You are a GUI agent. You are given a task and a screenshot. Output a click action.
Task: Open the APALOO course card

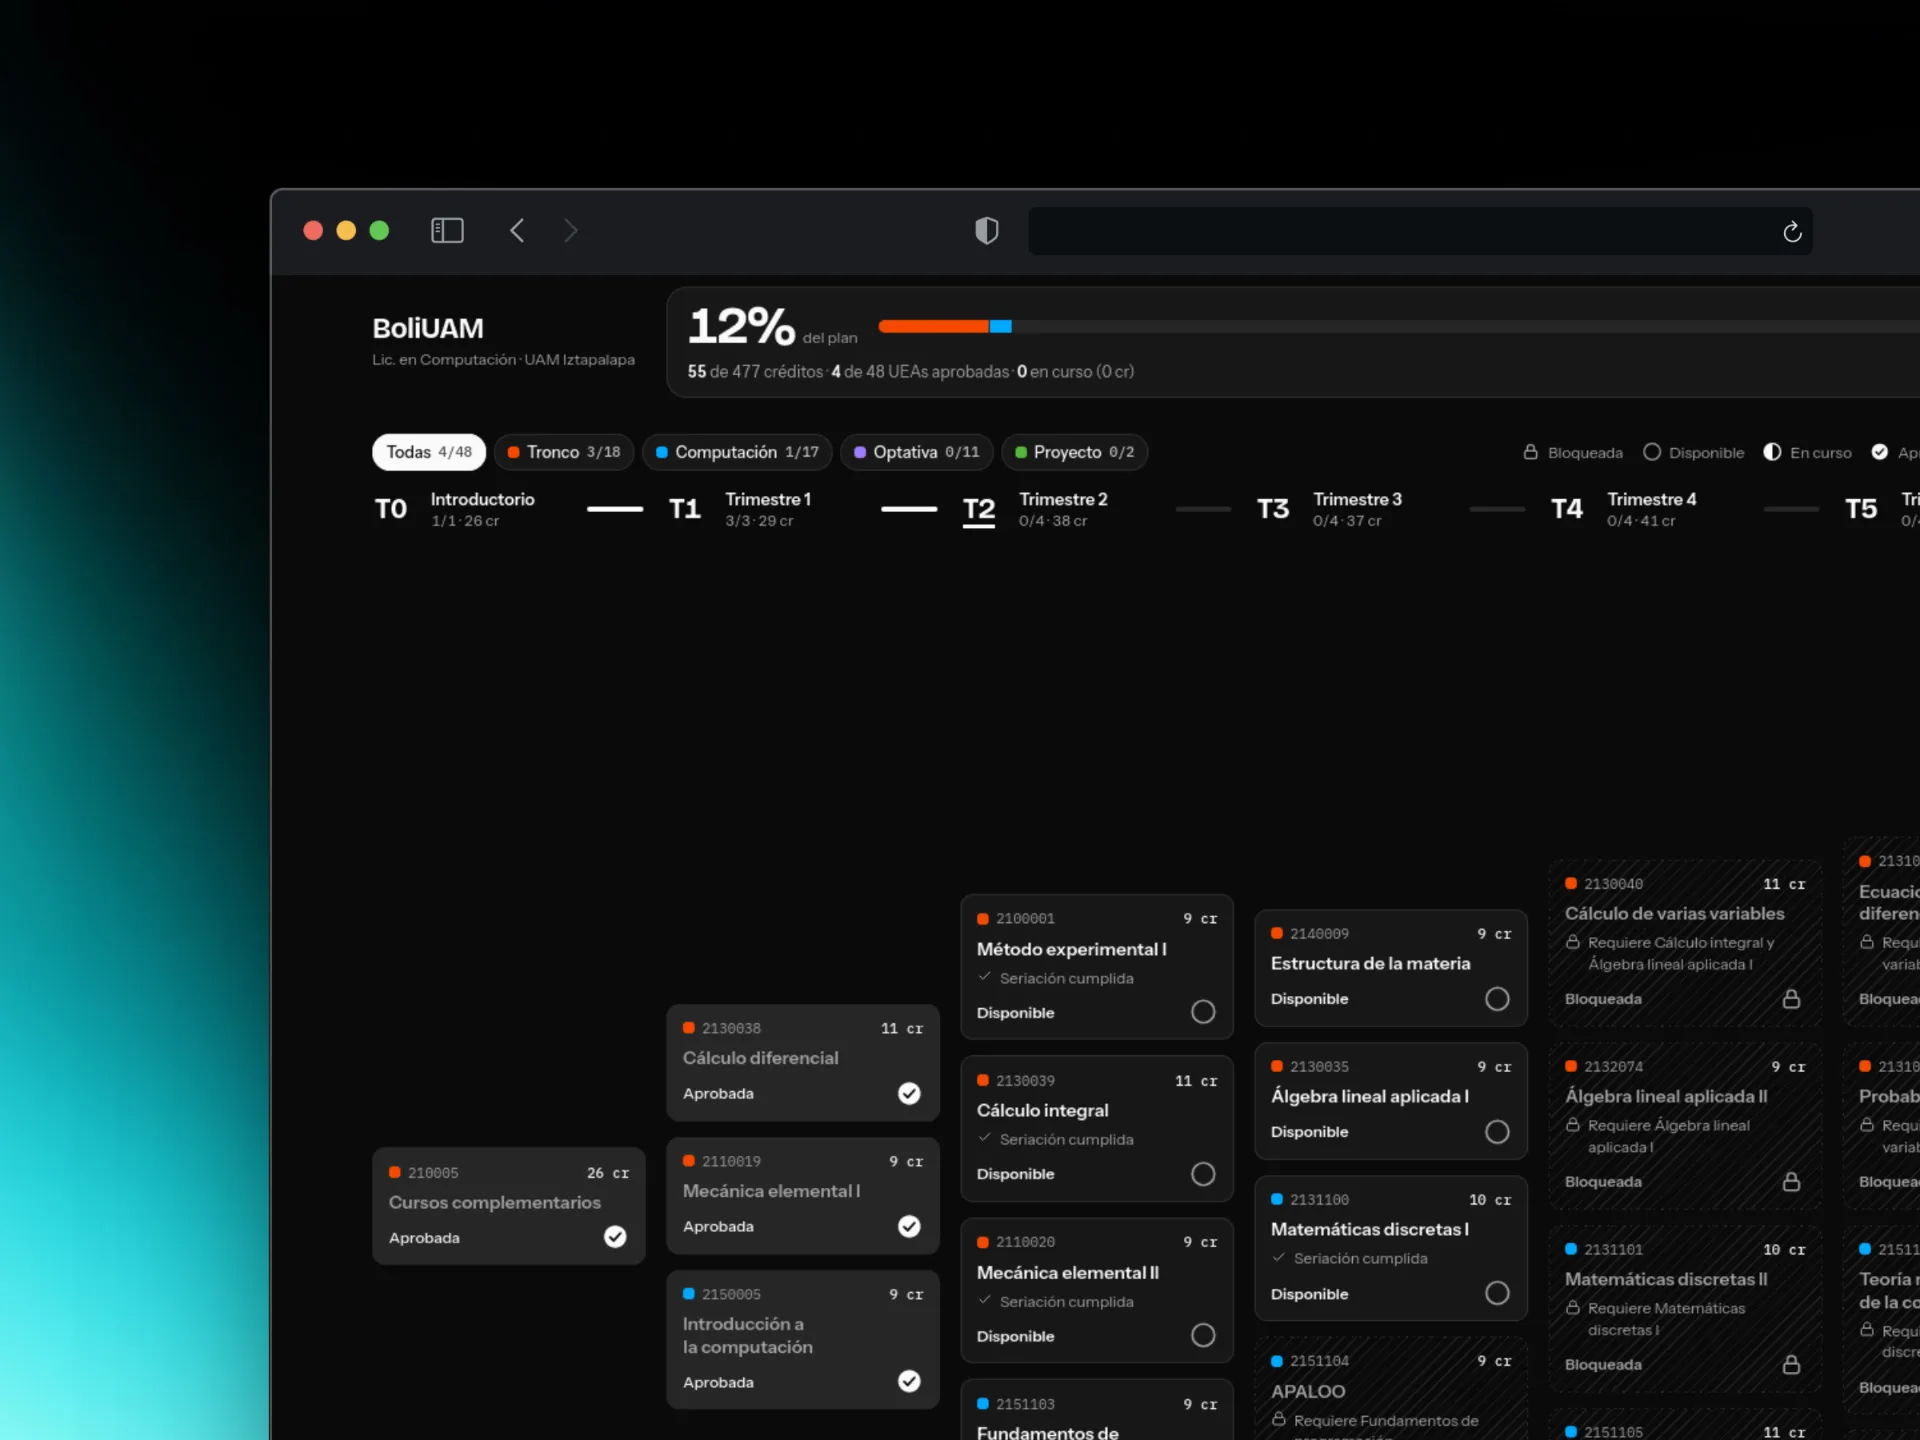tap(1391, 1390)
